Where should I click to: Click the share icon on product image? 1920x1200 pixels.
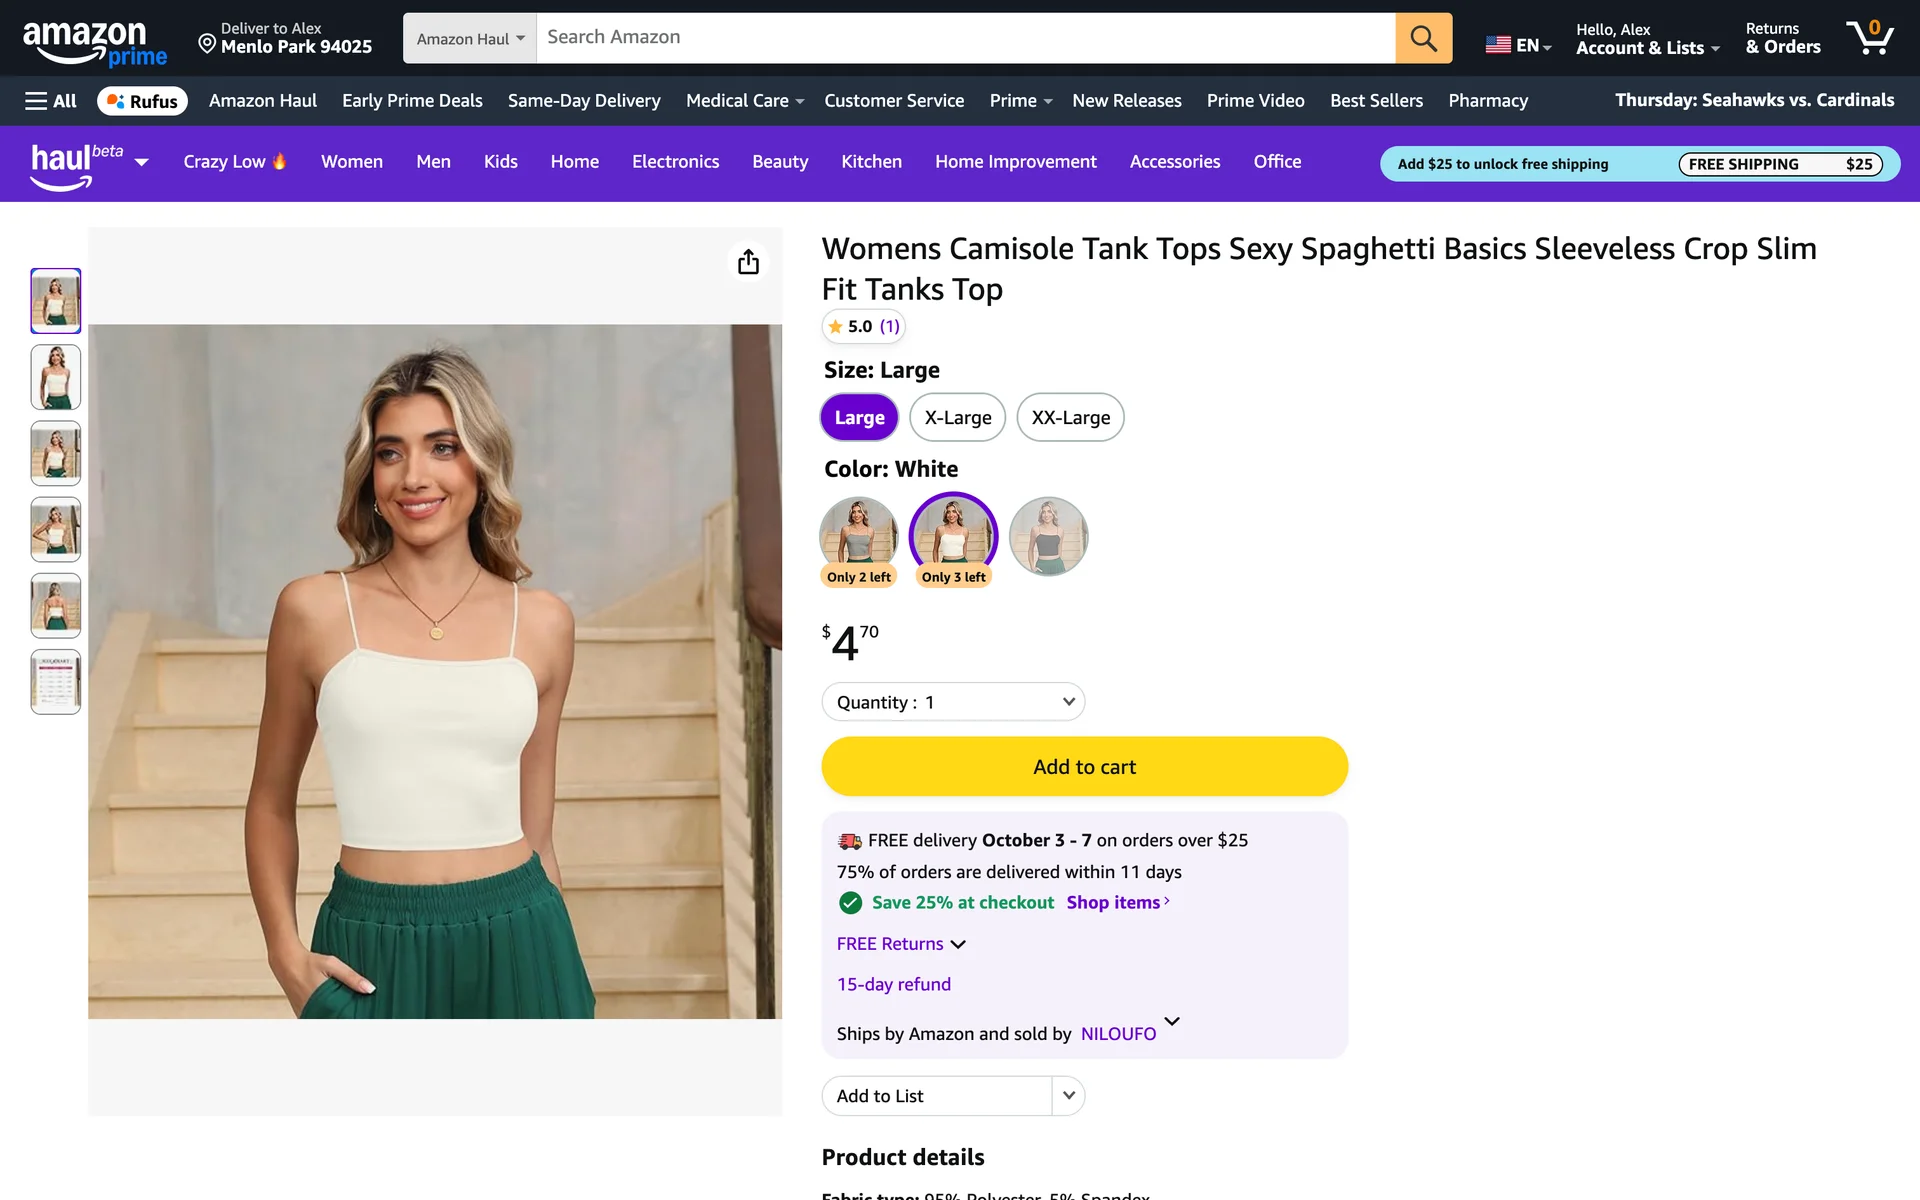[x=748, y=262]
